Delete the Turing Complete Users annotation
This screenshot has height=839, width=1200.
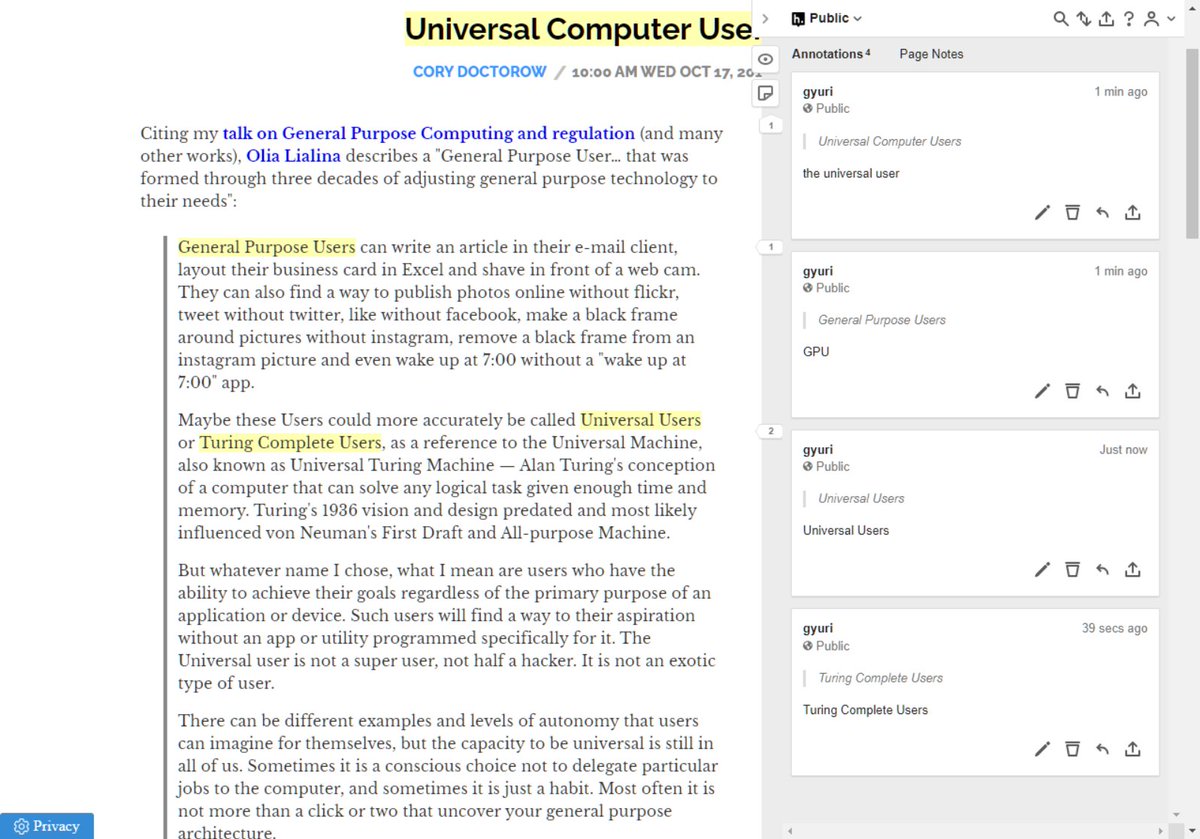[1072, 749]
